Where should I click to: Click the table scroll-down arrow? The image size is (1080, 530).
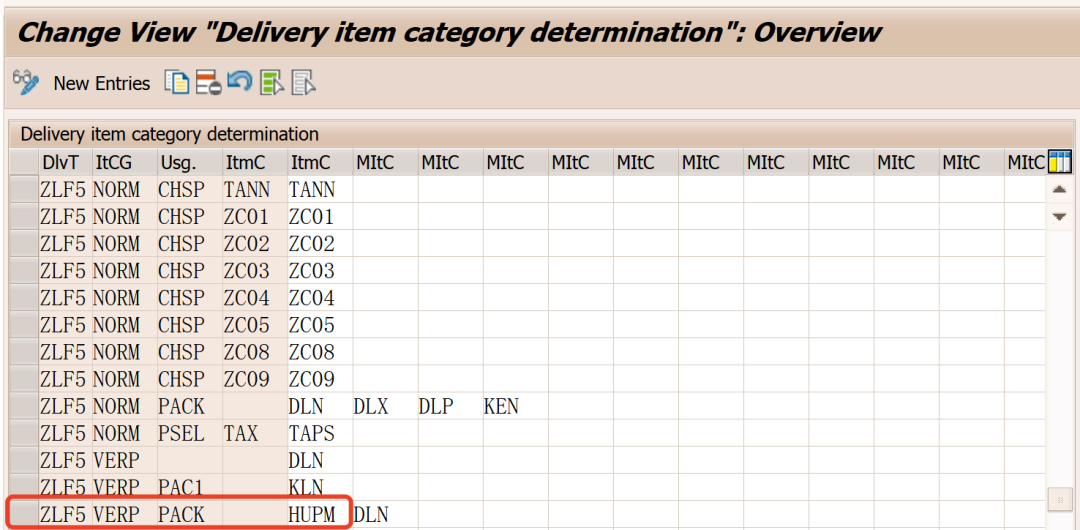(1059, 217)
